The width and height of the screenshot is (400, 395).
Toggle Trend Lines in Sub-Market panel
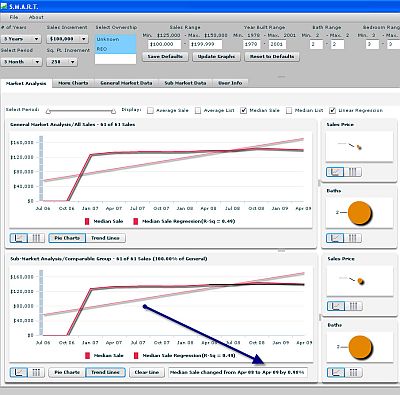[105, 372]
